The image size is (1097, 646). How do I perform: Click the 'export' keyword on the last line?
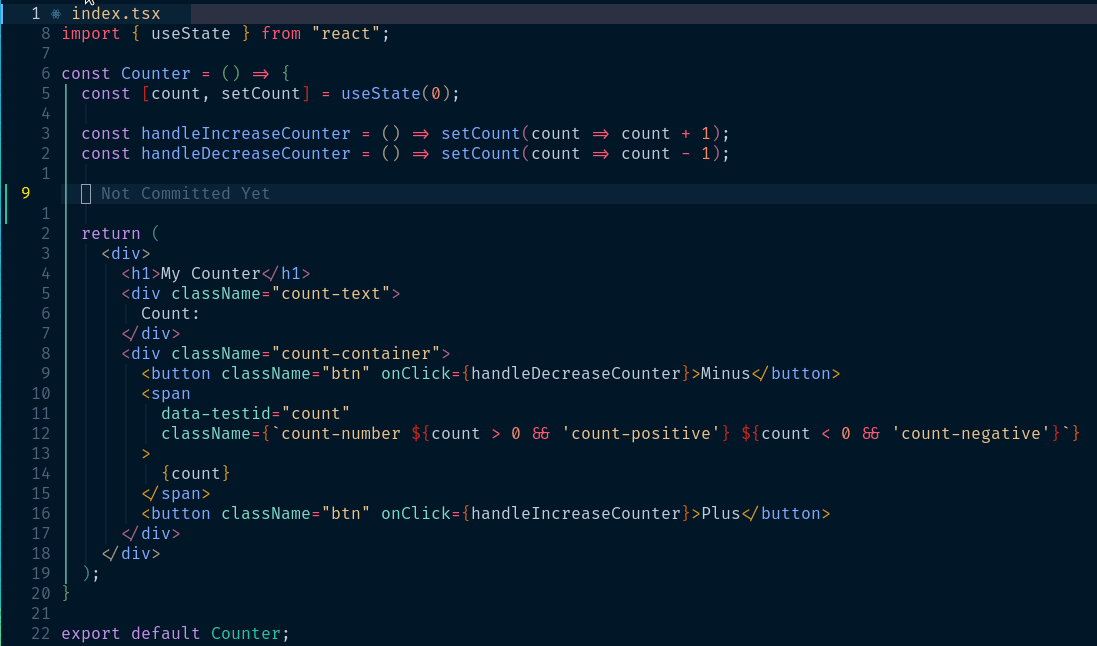(91, 633)
